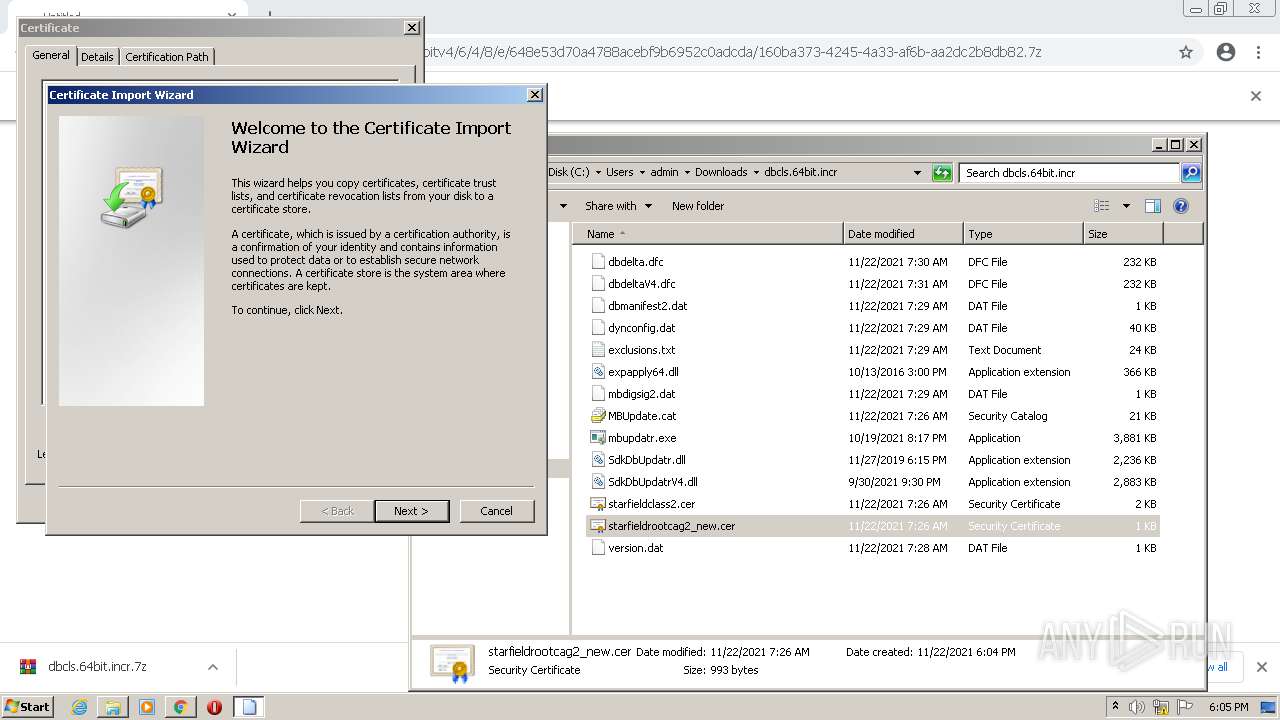Show hidden tray icons arrow
Viewport: 1280px width, 720px height.
point(1115,707)
